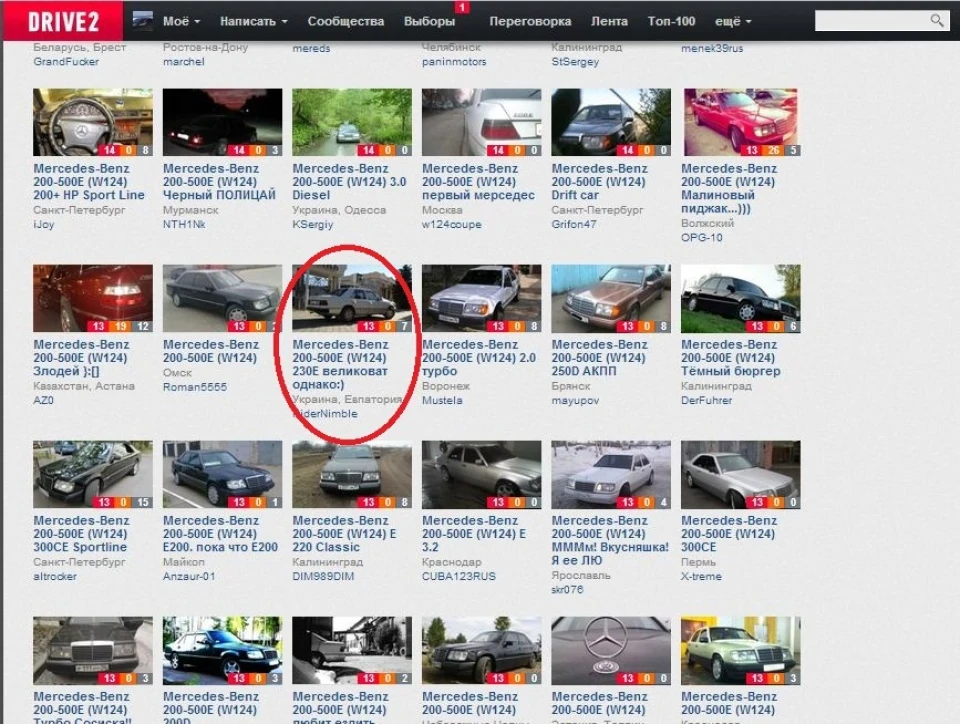Open Mercedes-Benz E200. пока что E200 link

pos(220,534)
